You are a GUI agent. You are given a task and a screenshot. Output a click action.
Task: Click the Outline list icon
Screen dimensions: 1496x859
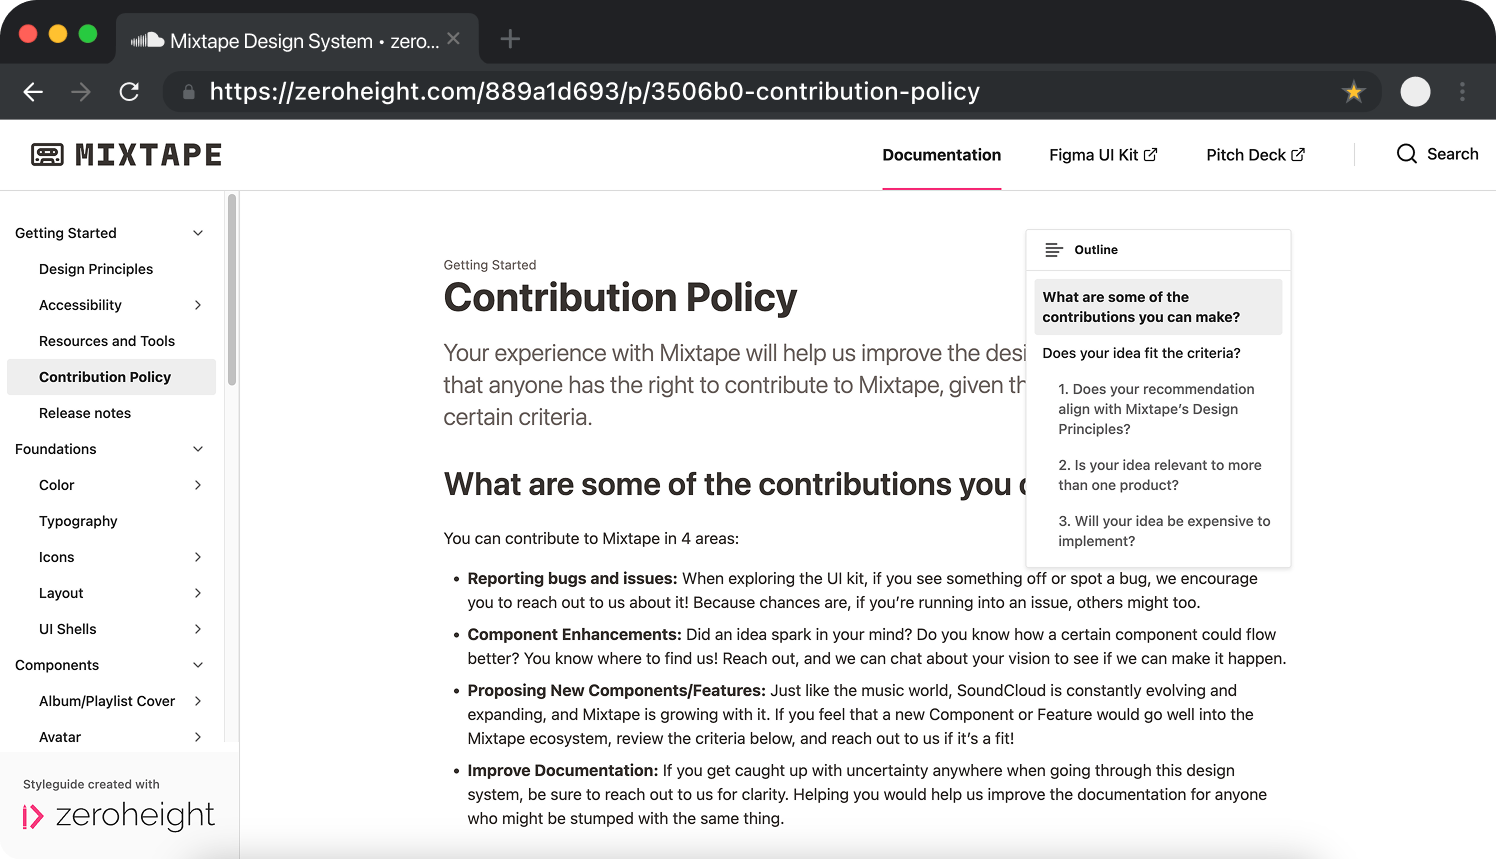[x=1054, y=250]
